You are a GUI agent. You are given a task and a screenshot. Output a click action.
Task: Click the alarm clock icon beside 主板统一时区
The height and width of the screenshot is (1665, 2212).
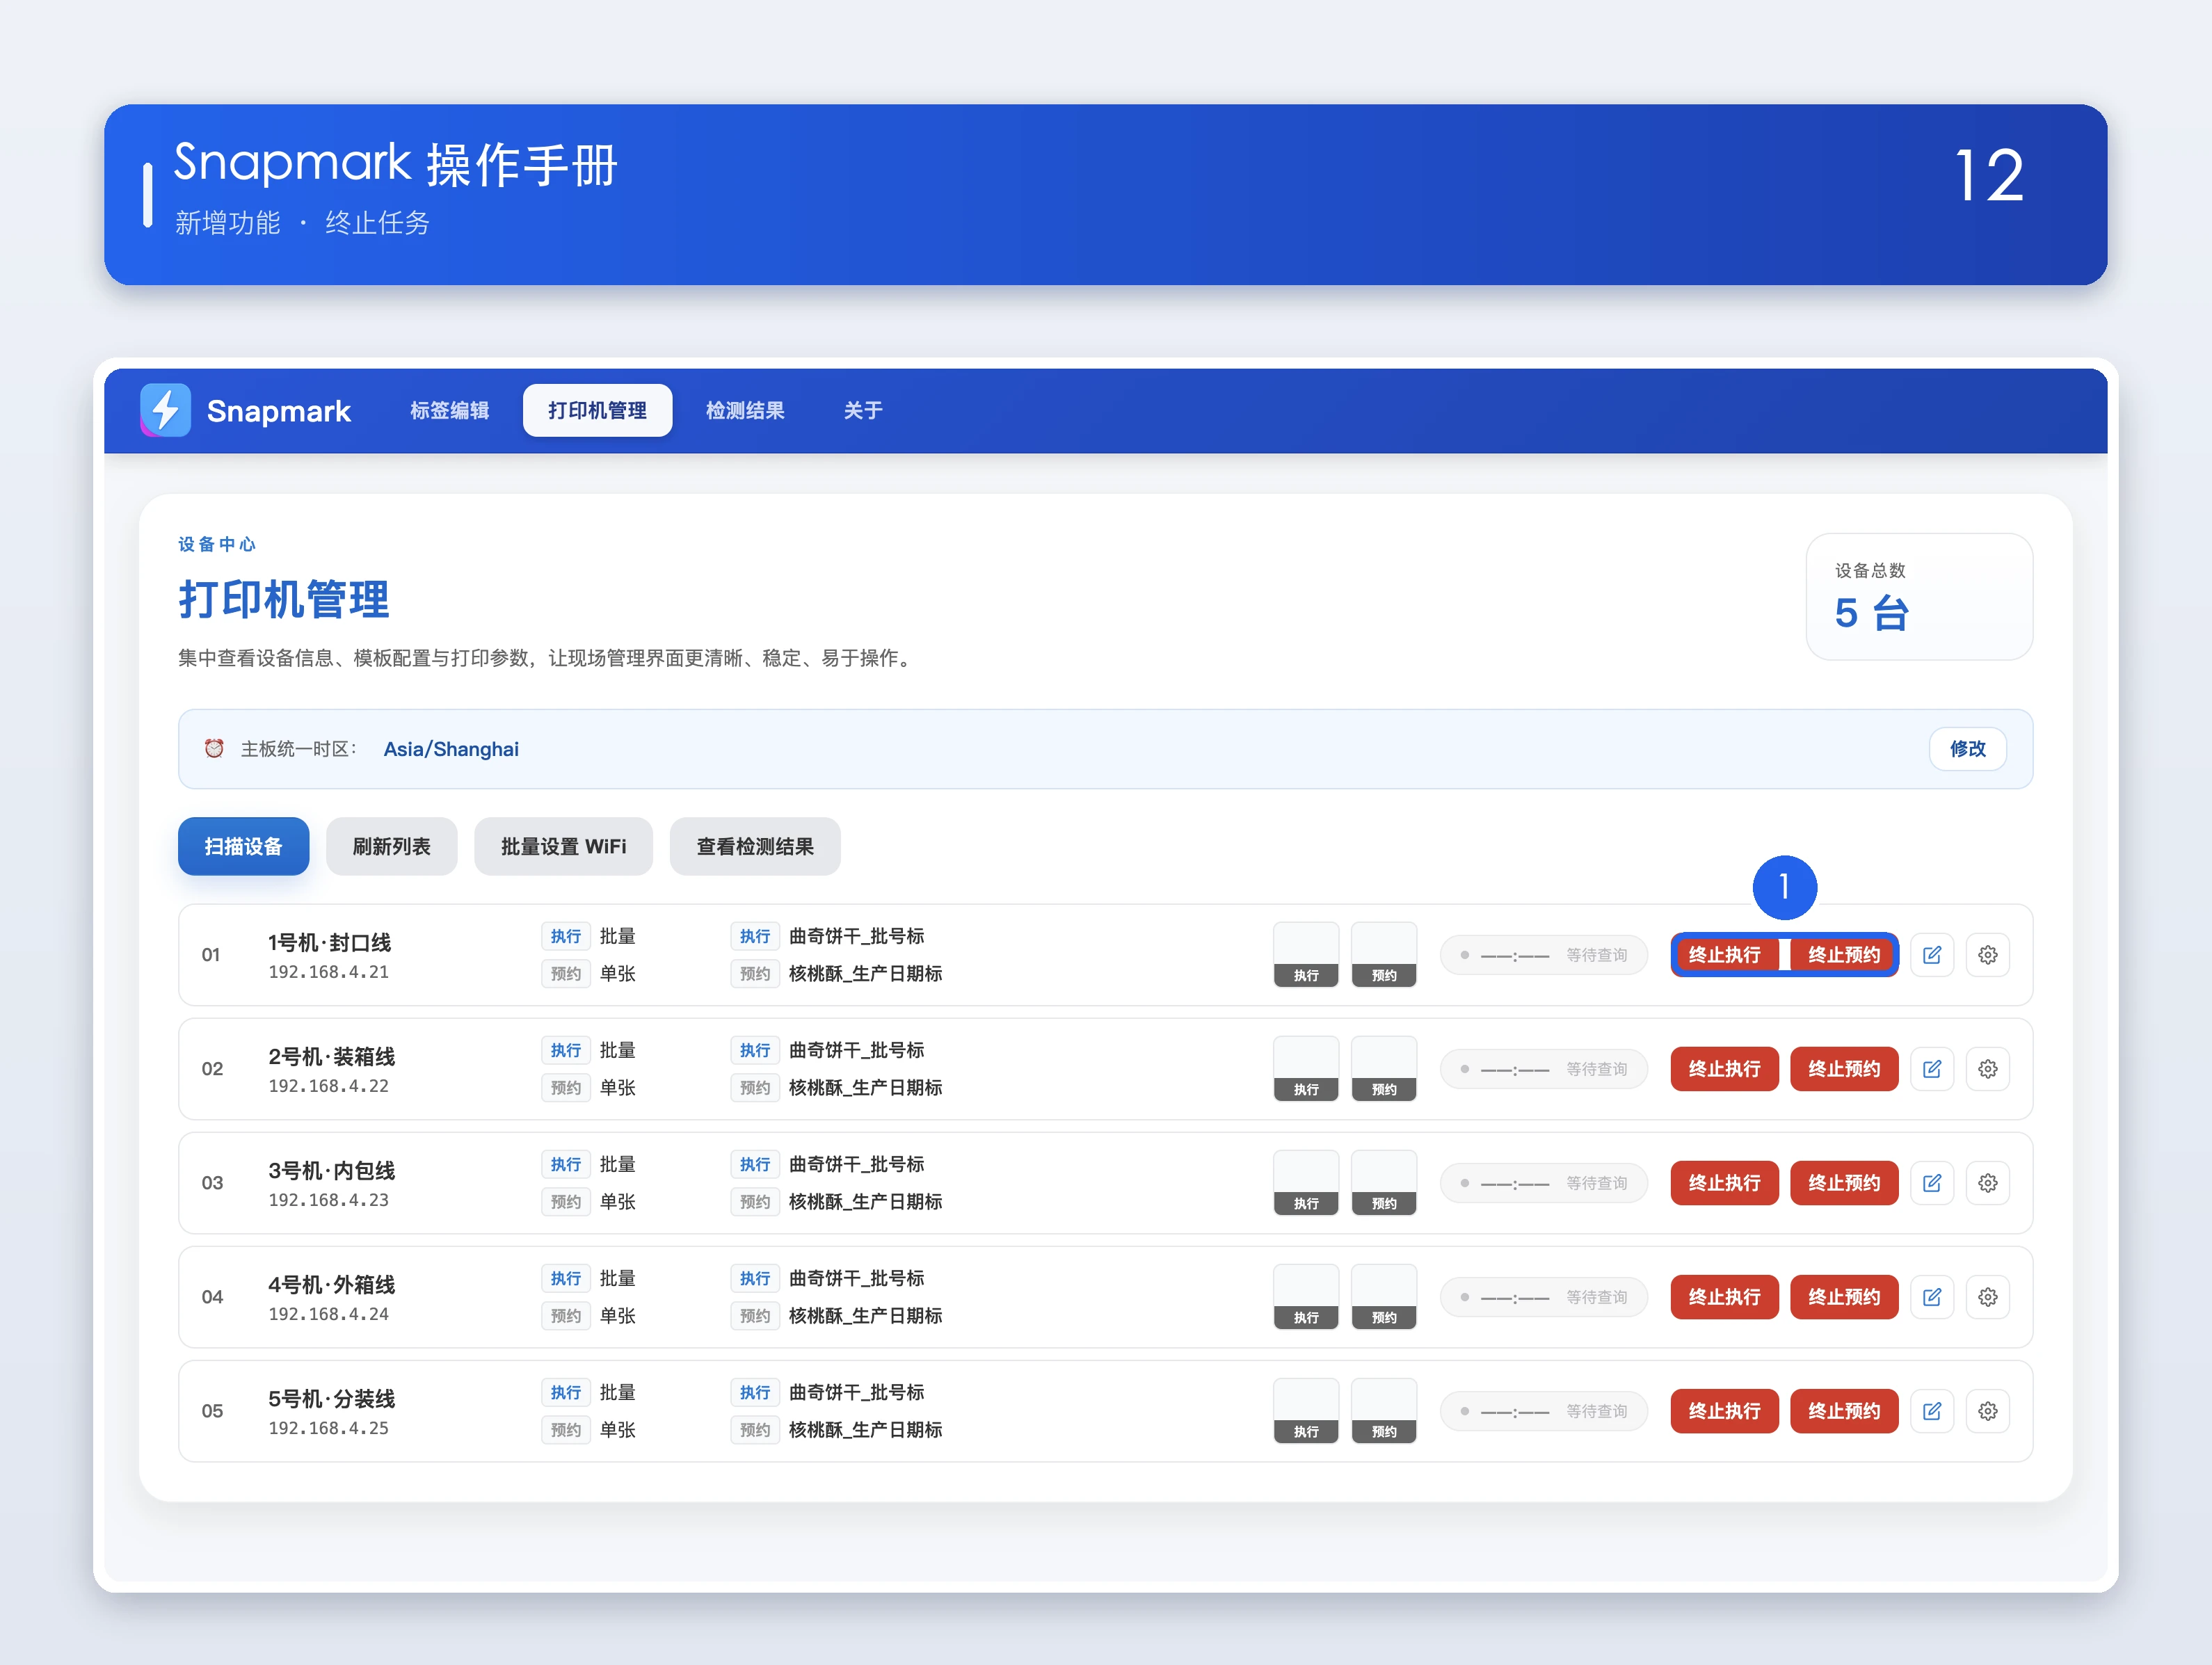click(x=214, y=749)
